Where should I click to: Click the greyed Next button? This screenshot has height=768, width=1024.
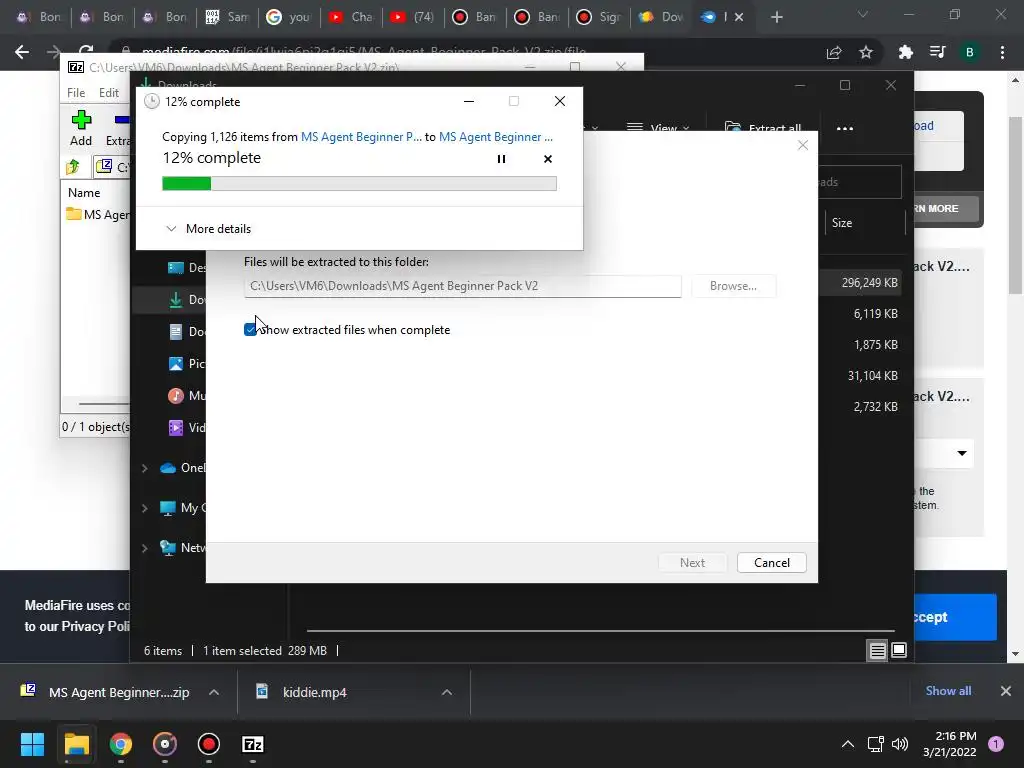pyautogui.click(x=692, y=563)
